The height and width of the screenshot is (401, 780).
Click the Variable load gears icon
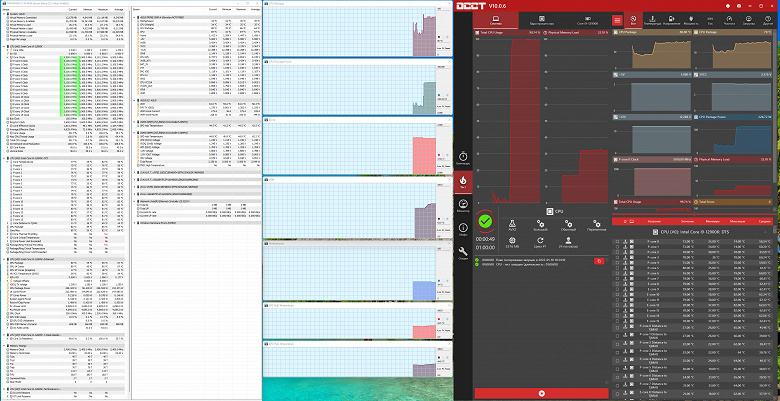(596, 225)
